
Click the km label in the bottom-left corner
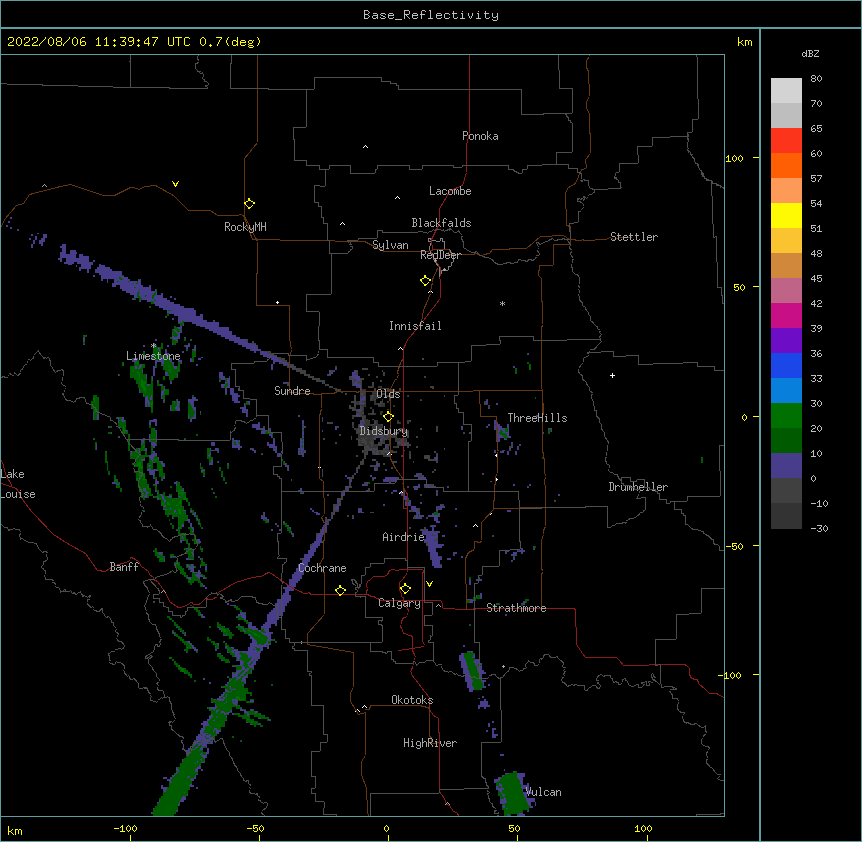(15, 830)
